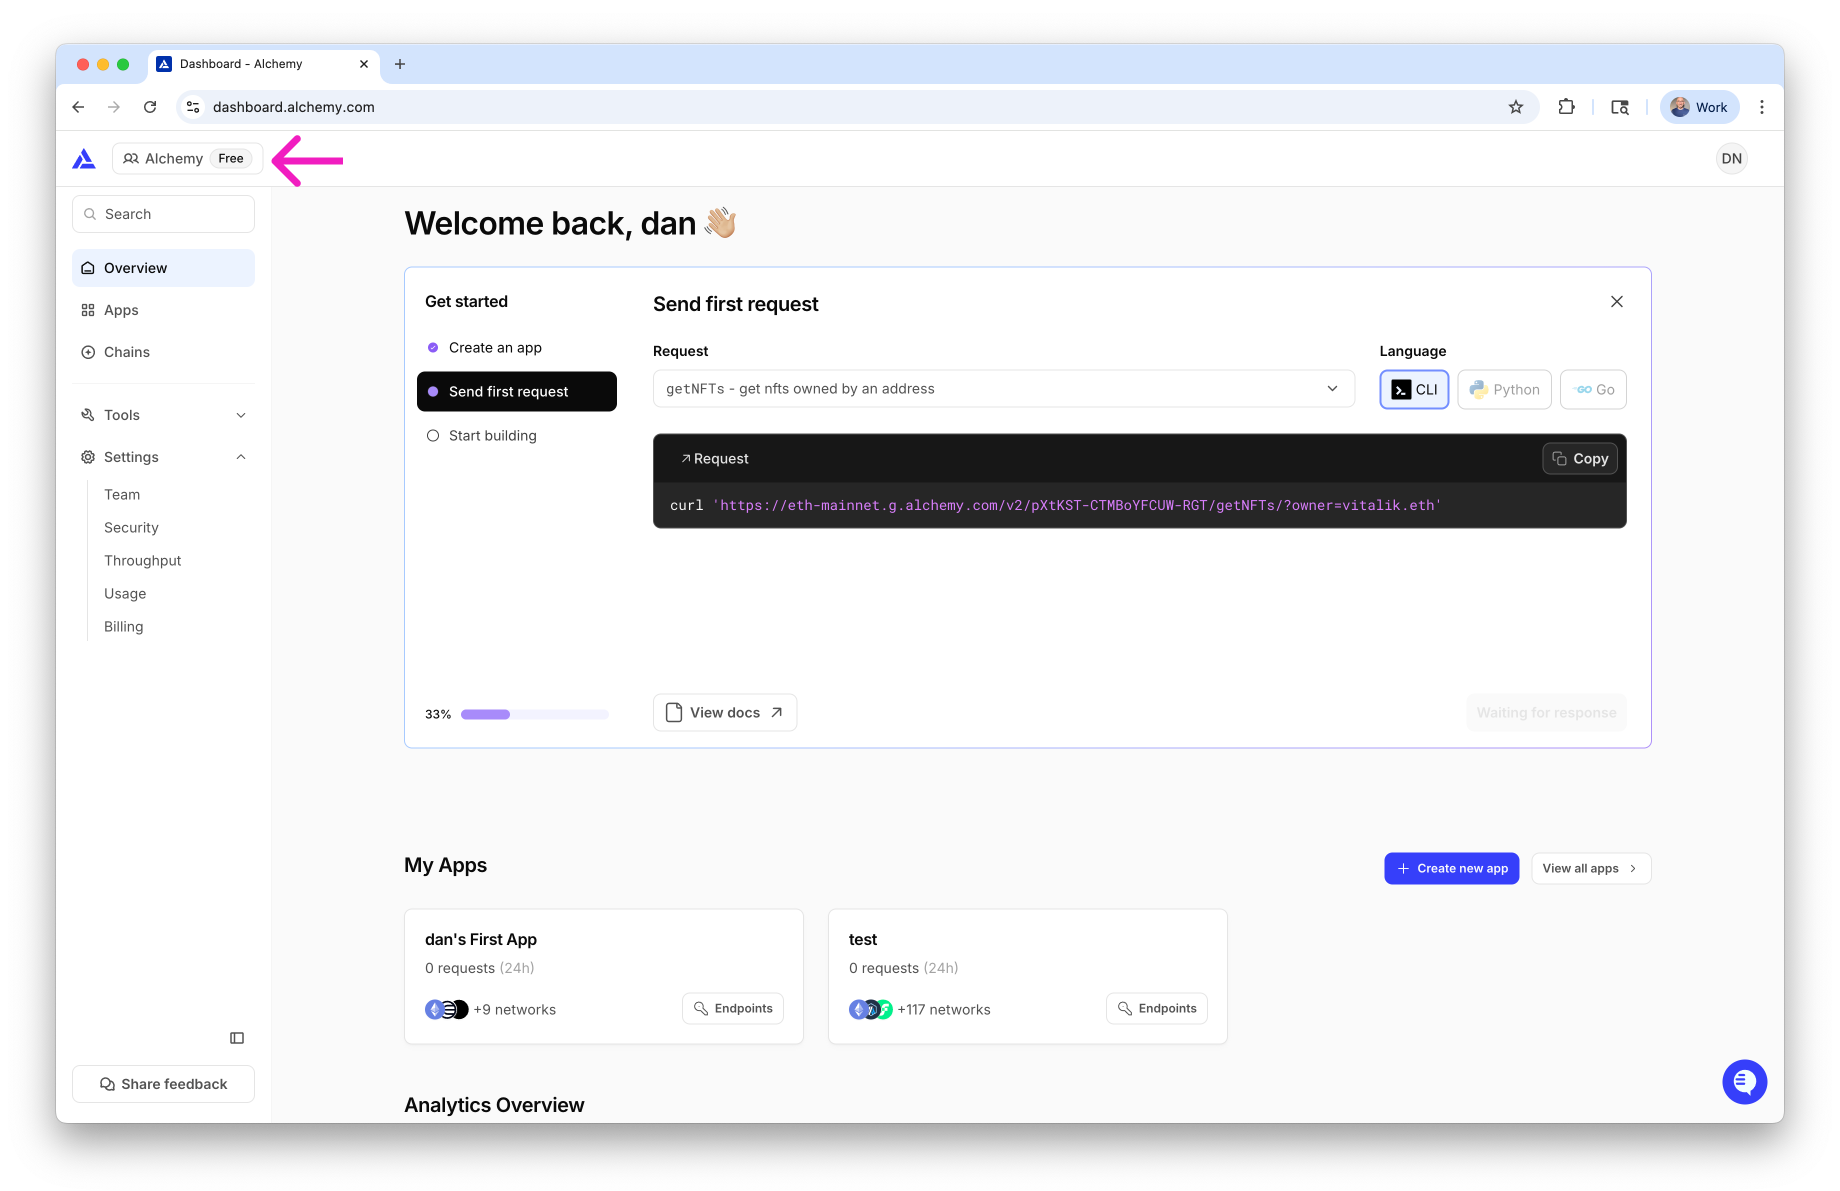Screen dimensions: 1840x1191
Task: Close the Get started panel
Action: click(x=1616, y=302)
